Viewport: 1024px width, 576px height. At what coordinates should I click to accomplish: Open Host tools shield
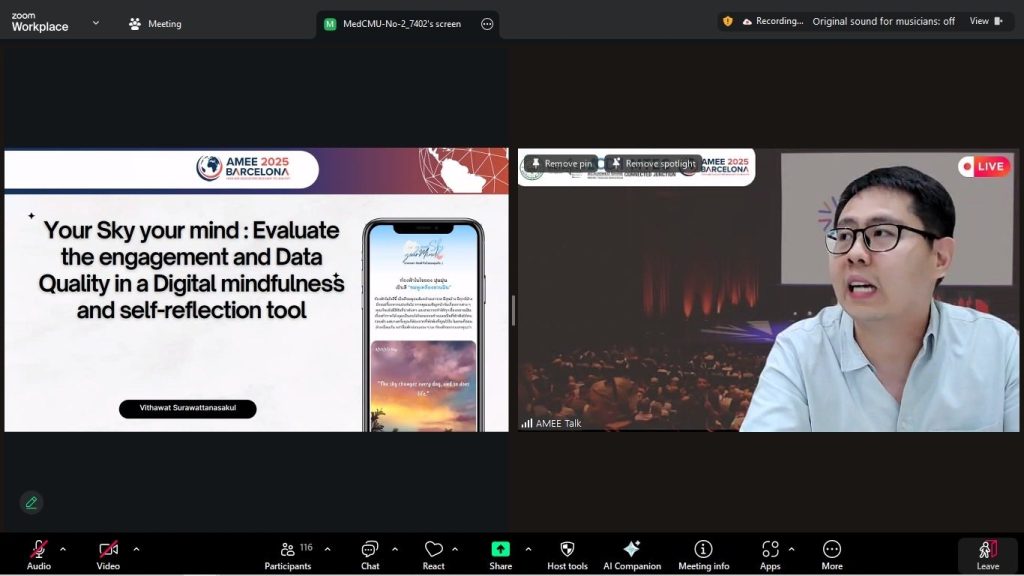click(x=567, y=553)
